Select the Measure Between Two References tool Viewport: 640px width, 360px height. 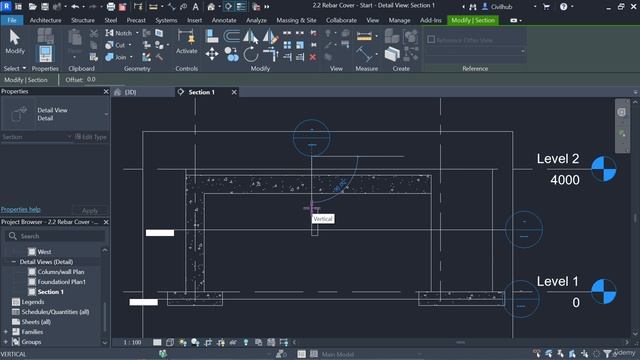(x=364, y=36)
